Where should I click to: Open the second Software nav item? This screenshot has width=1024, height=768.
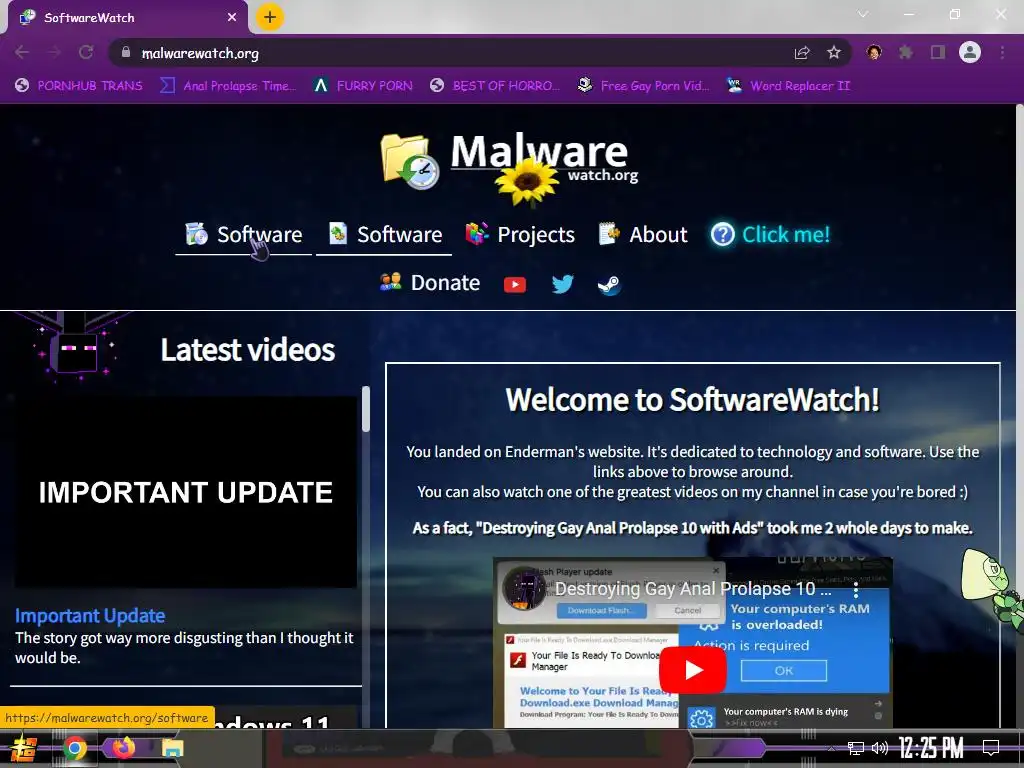(384, 234)
